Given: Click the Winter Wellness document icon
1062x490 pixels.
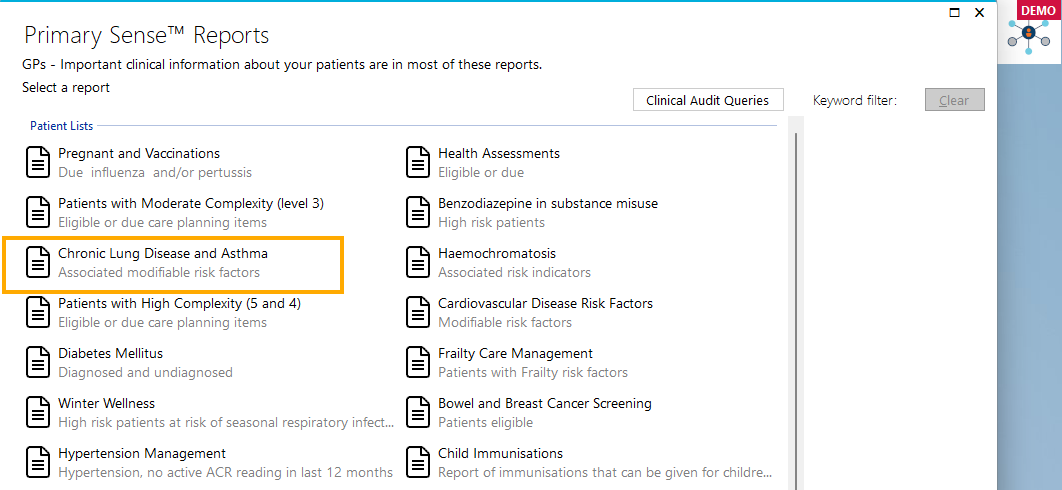Looking at the screenshot, I should click(x=38, y=412).
